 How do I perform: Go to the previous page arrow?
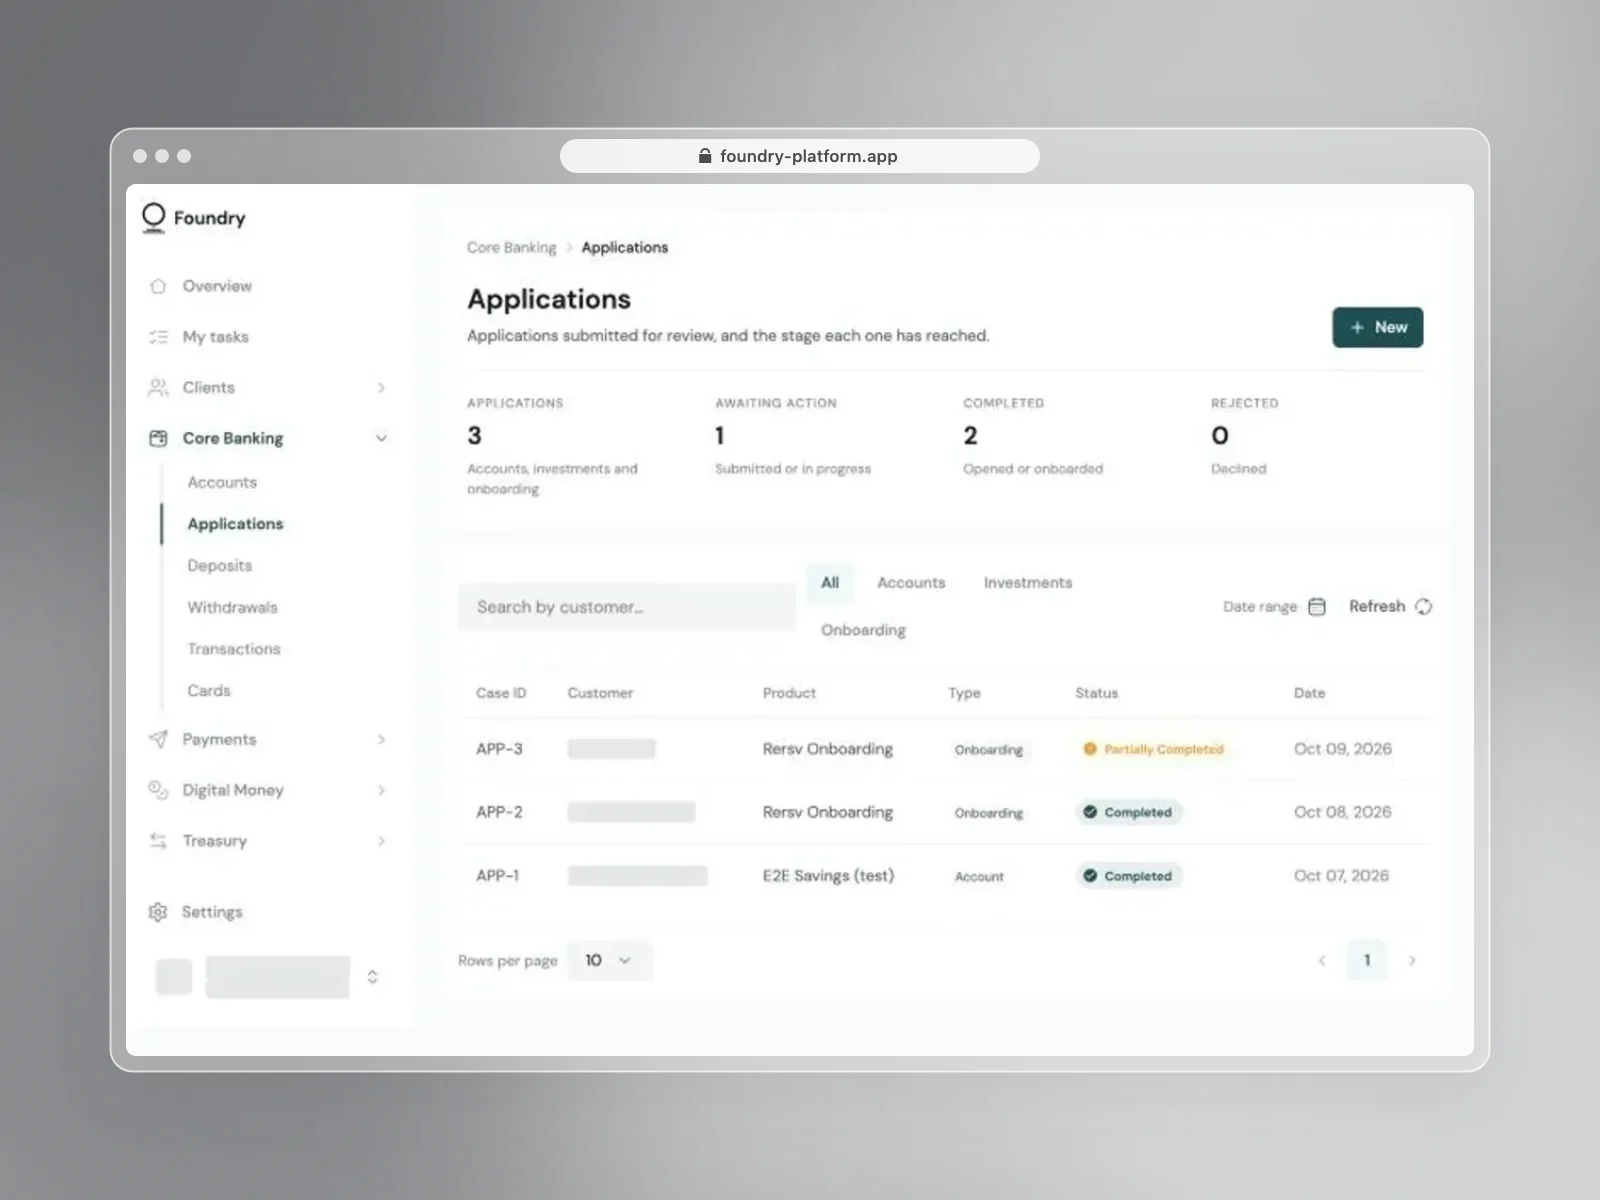[1322, 960]
